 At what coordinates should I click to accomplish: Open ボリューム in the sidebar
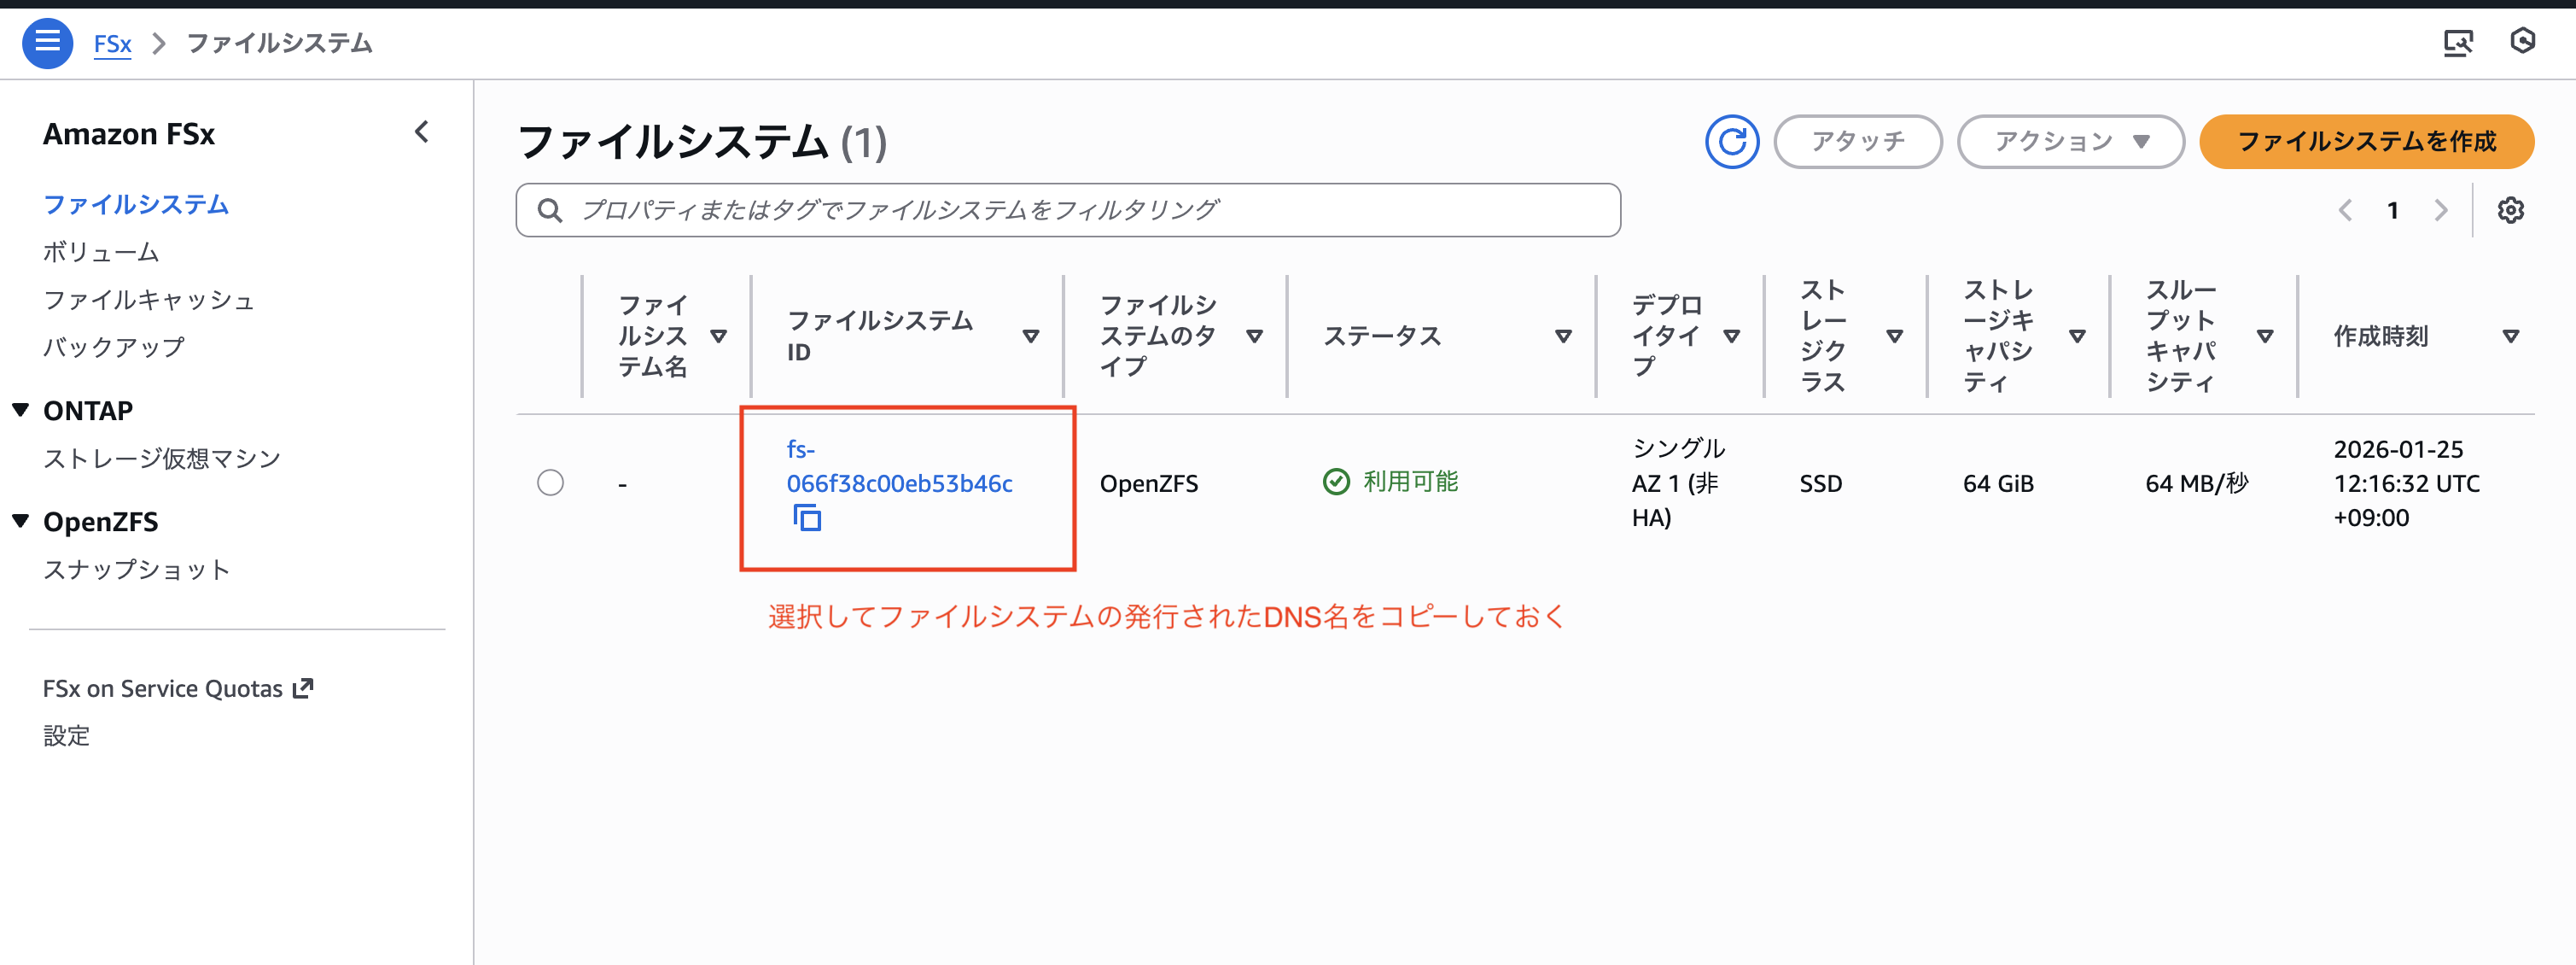[x=101, y=252]
